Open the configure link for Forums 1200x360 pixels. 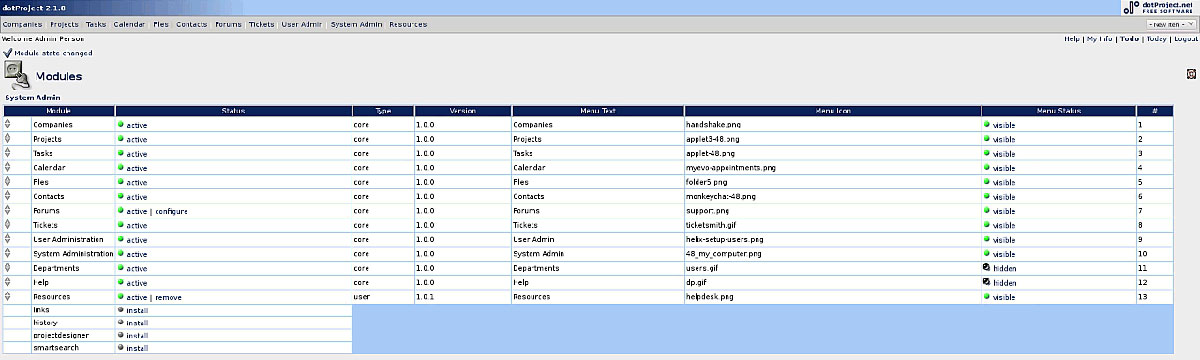[x=171, y=211]
